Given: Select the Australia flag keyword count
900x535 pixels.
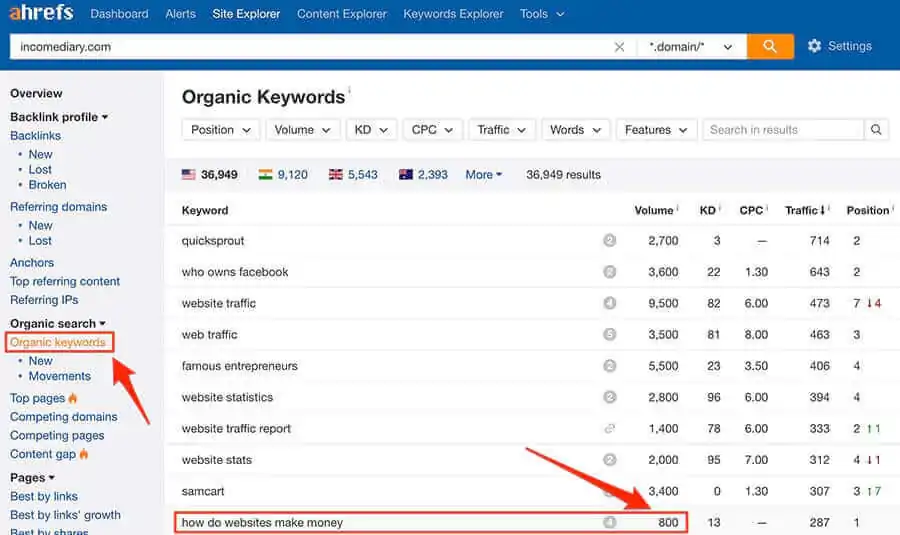Looking at the screenshot, I should (x=423, y=174).
